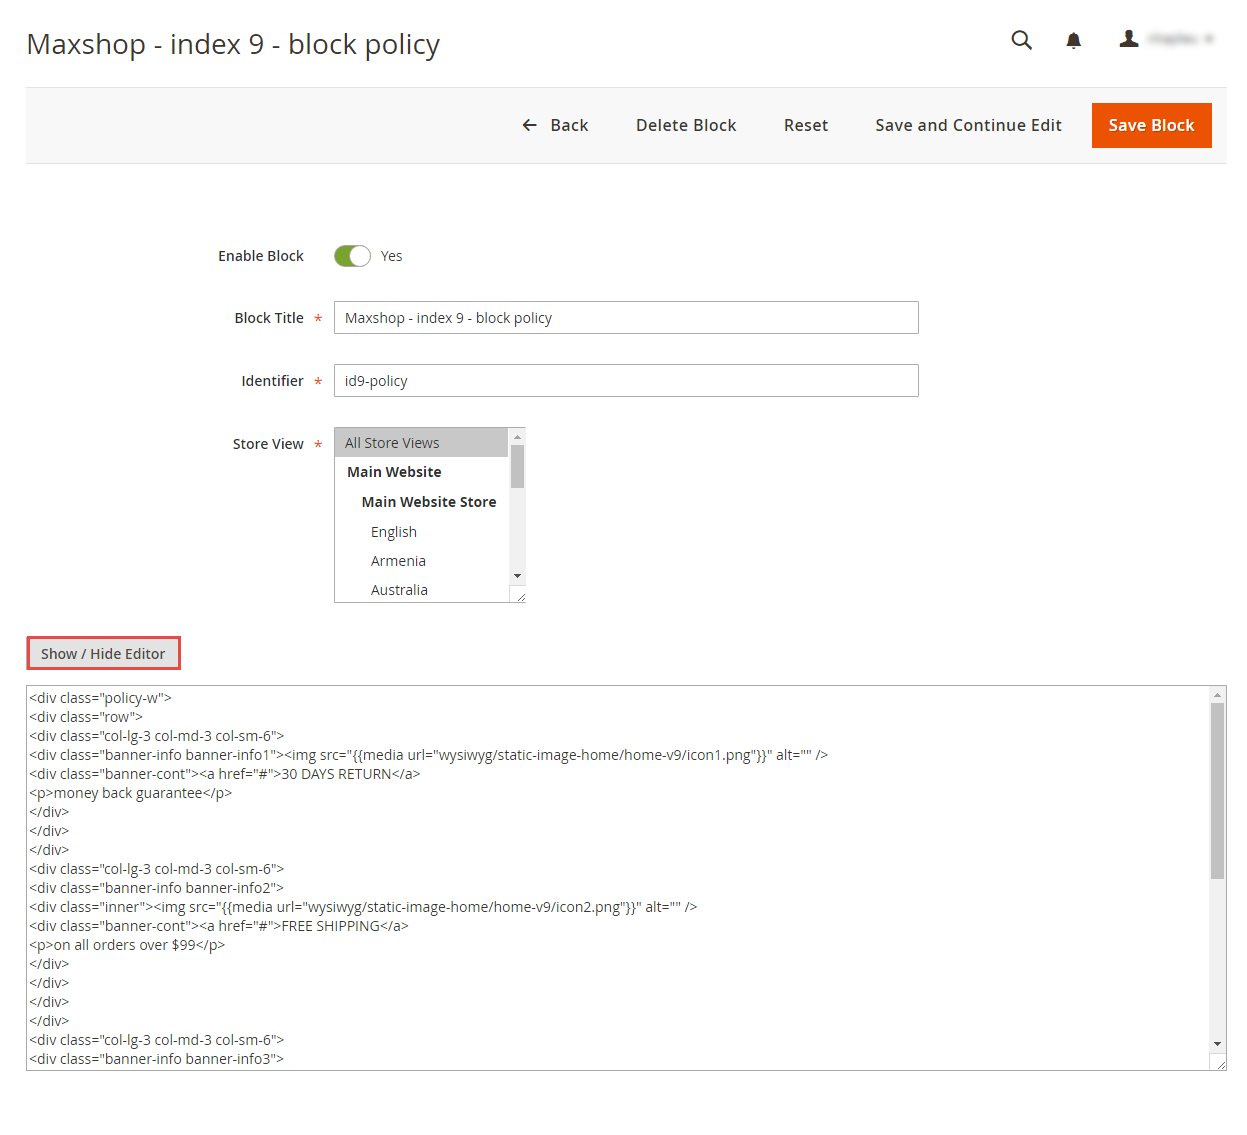
Task: Select All Store Views option
Action: [x=421, y=443]
